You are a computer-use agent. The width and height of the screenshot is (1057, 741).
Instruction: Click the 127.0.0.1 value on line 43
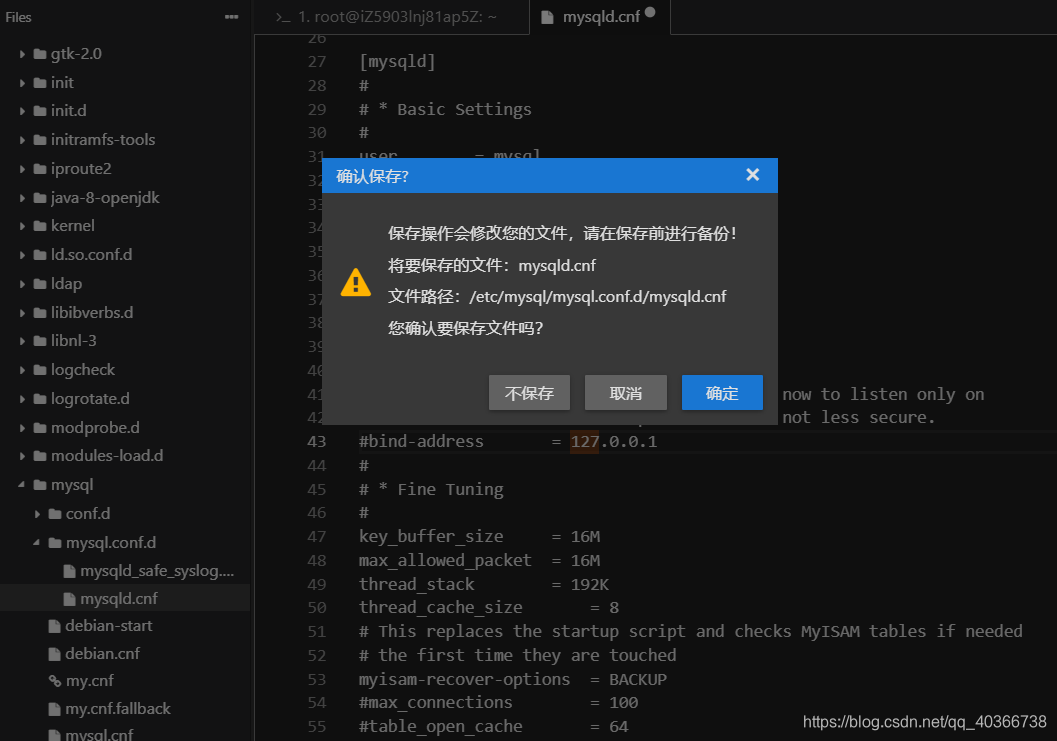pyautogui.click(x=613, y=442)
